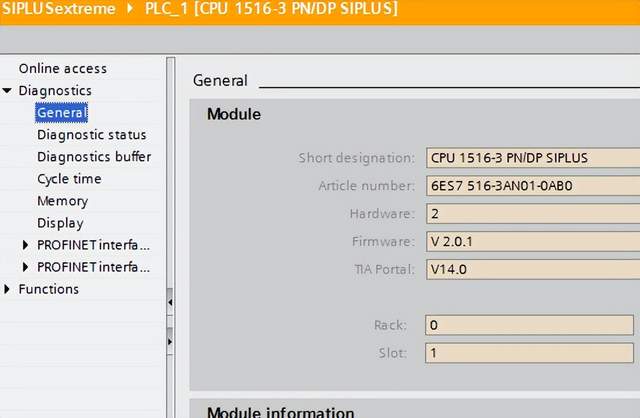Open Online access in the navigation tree
This screenshot has height=418, width=640.
pos(62,68)
